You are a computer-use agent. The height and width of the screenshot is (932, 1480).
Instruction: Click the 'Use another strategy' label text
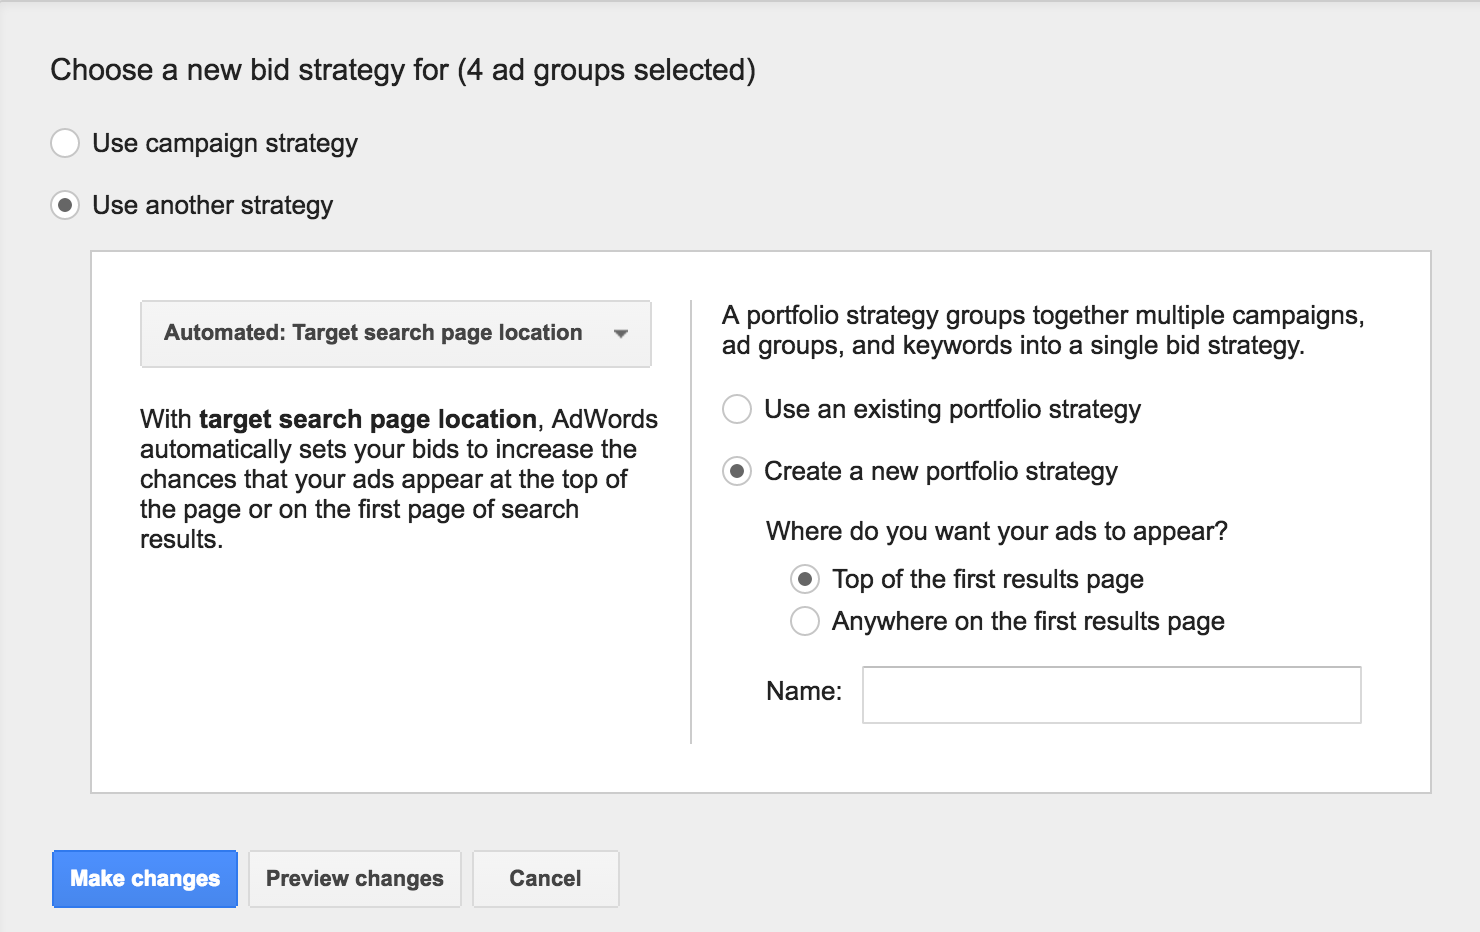pos(213,206)
